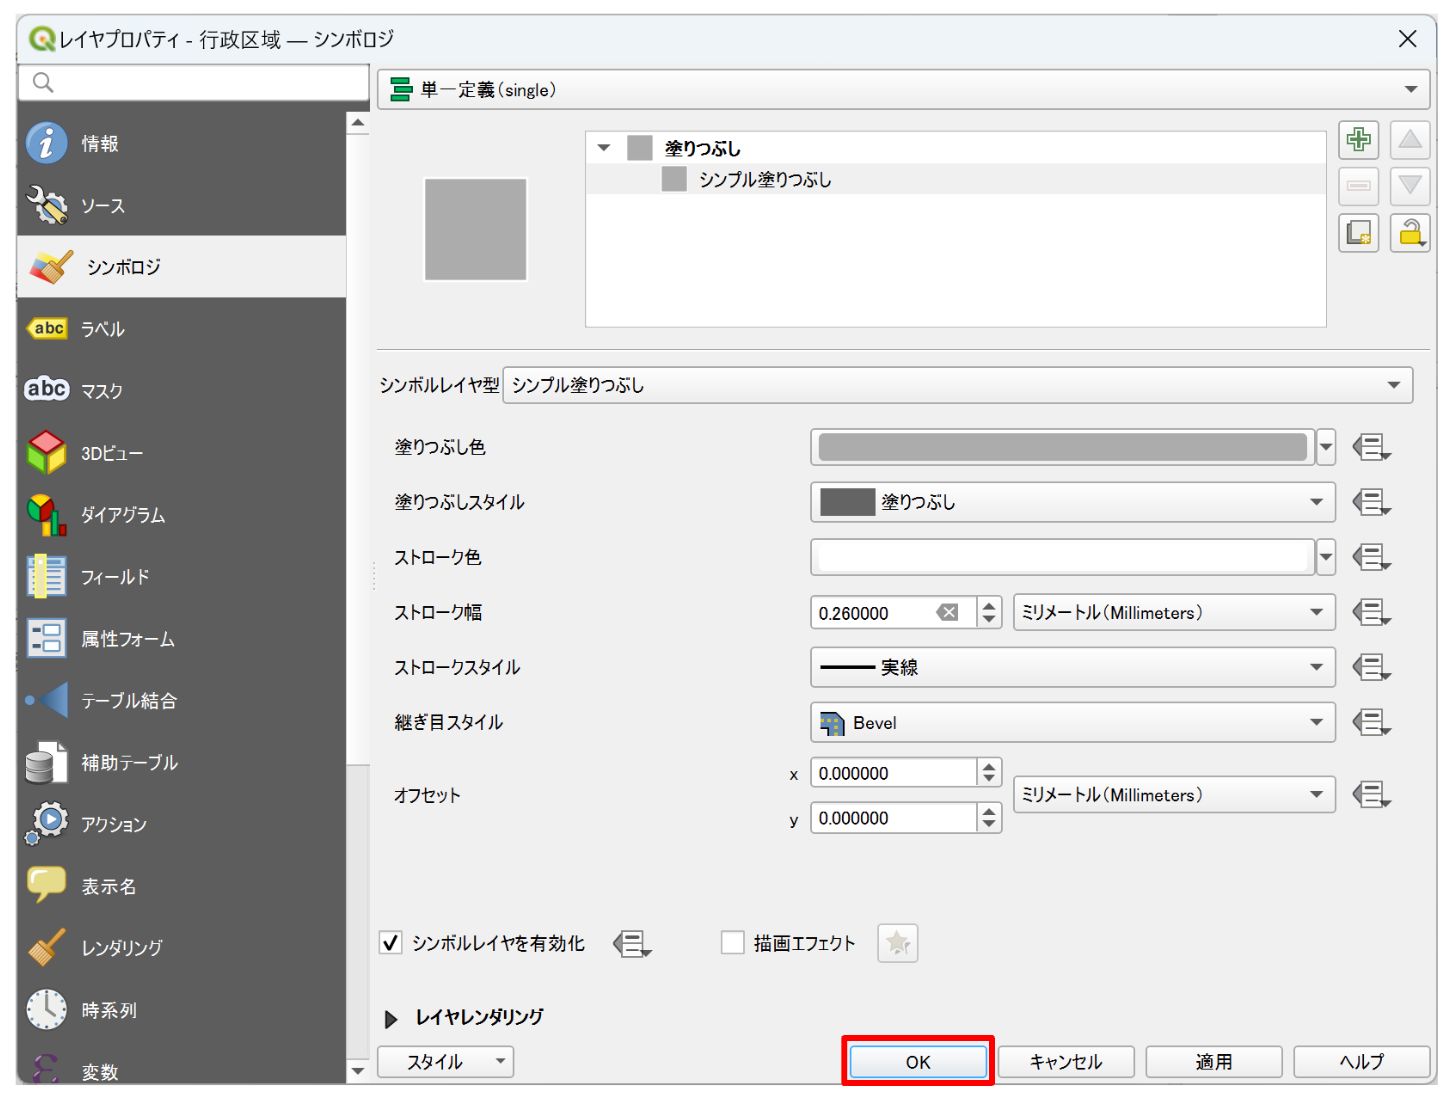Clear the ストローク幅 value with X icon

tap(947, 613)
